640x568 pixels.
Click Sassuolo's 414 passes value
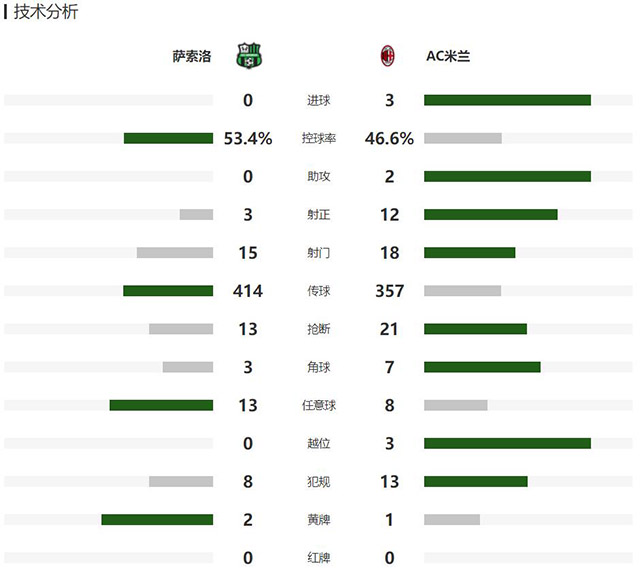[x=248, y=291]
